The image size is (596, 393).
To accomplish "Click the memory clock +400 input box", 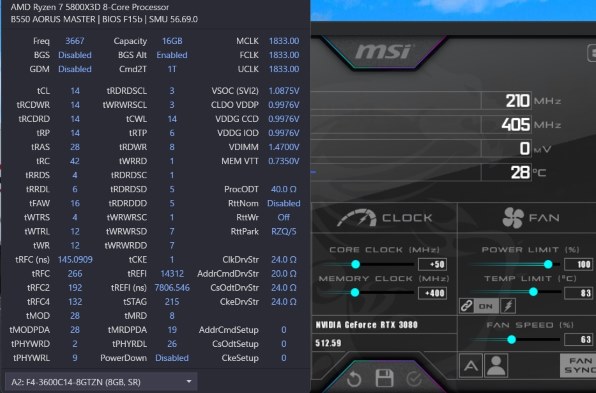I will pyautogui.click(x=432, y=293).
